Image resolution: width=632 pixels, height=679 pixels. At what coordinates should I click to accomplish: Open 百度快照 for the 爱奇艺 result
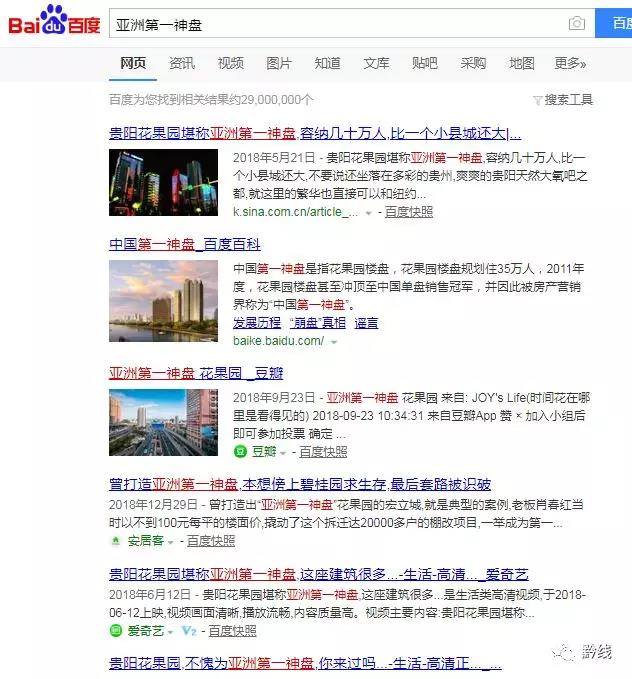(233, 631)
